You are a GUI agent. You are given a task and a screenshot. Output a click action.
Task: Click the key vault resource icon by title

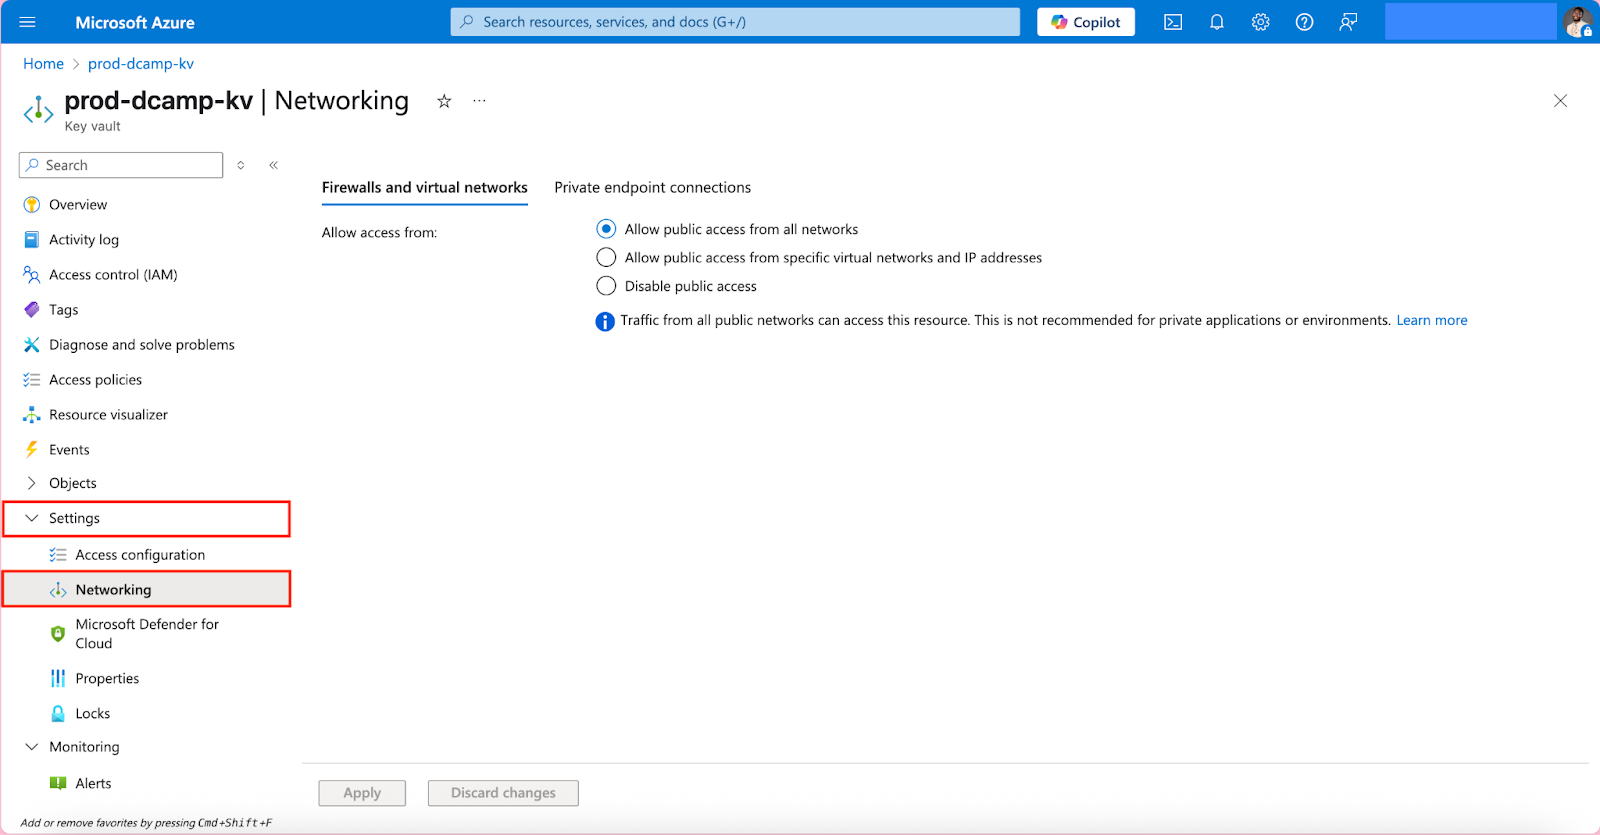coord(38,109)
